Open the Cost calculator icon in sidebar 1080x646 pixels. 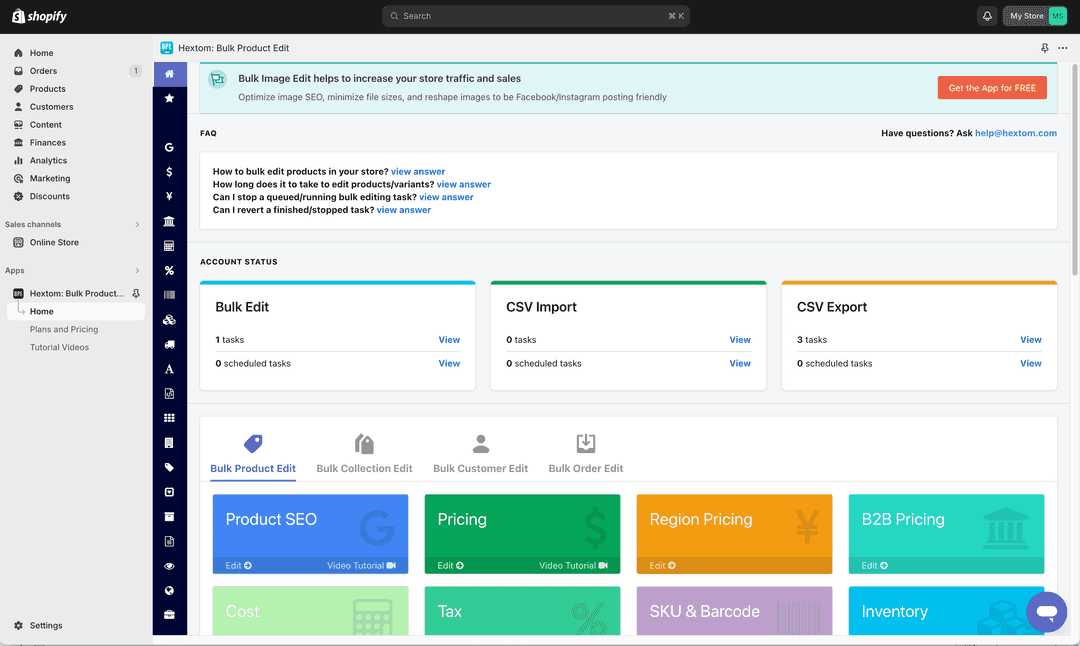pos(169,245)
